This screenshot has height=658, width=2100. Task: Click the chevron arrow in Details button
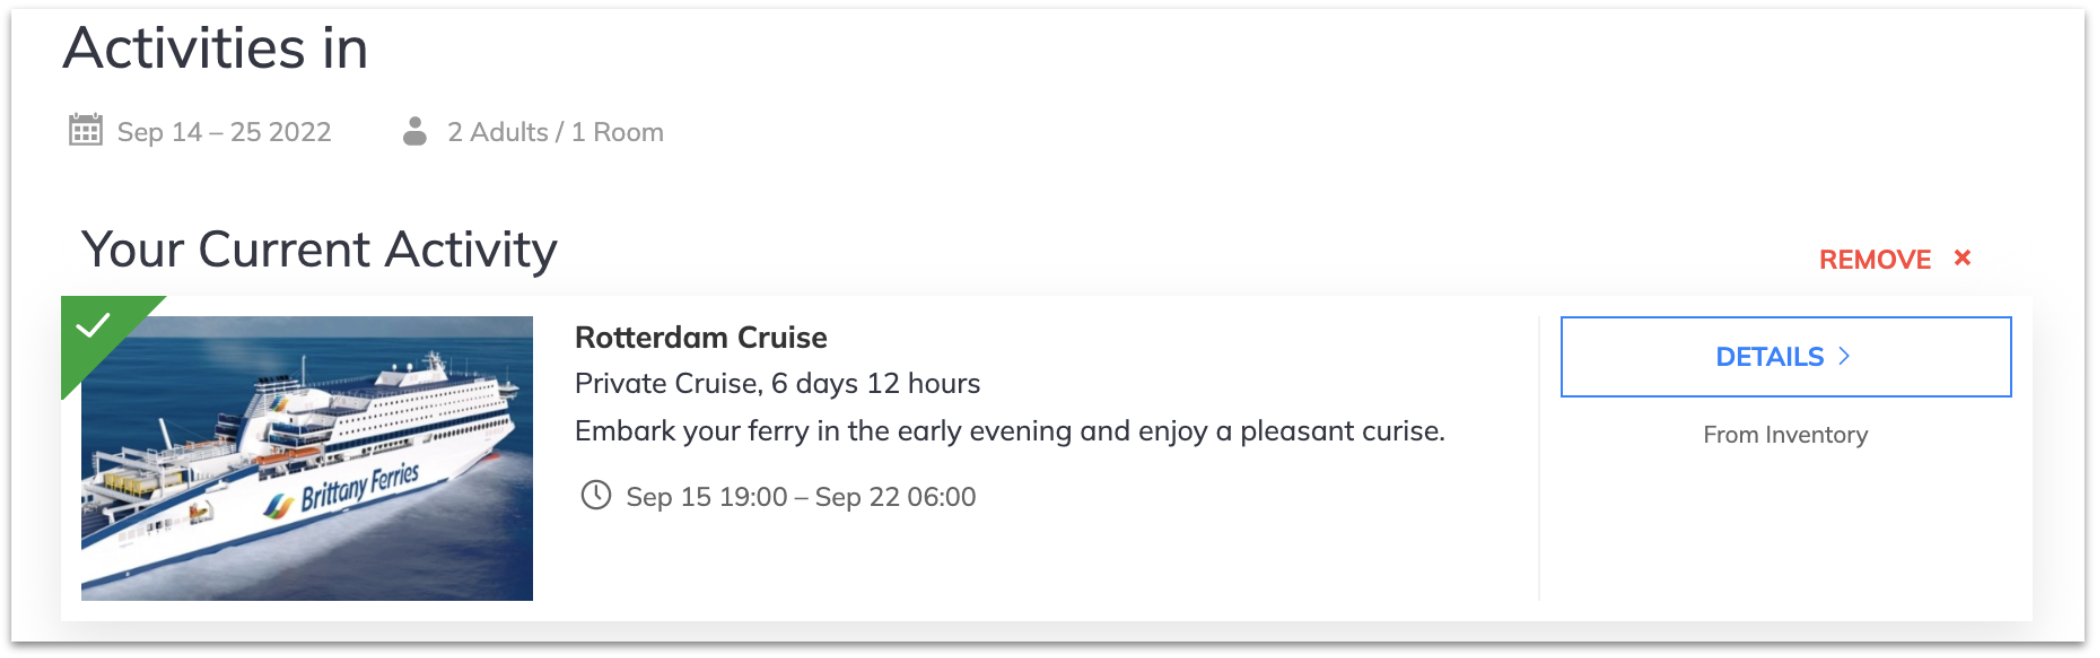(x=1844, y=356)
